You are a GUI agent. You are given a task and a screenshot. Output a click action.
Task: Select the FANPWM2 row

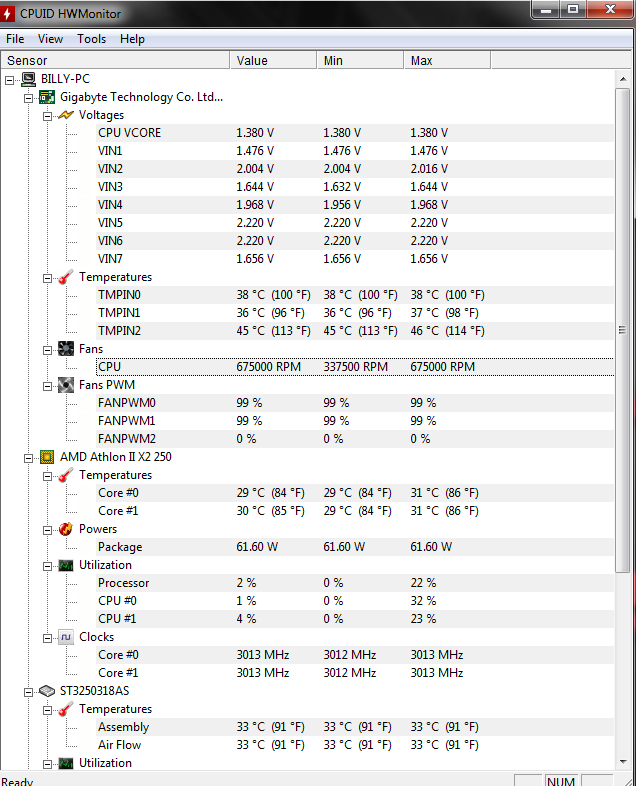pyautogui.click(x=355, y=439)
